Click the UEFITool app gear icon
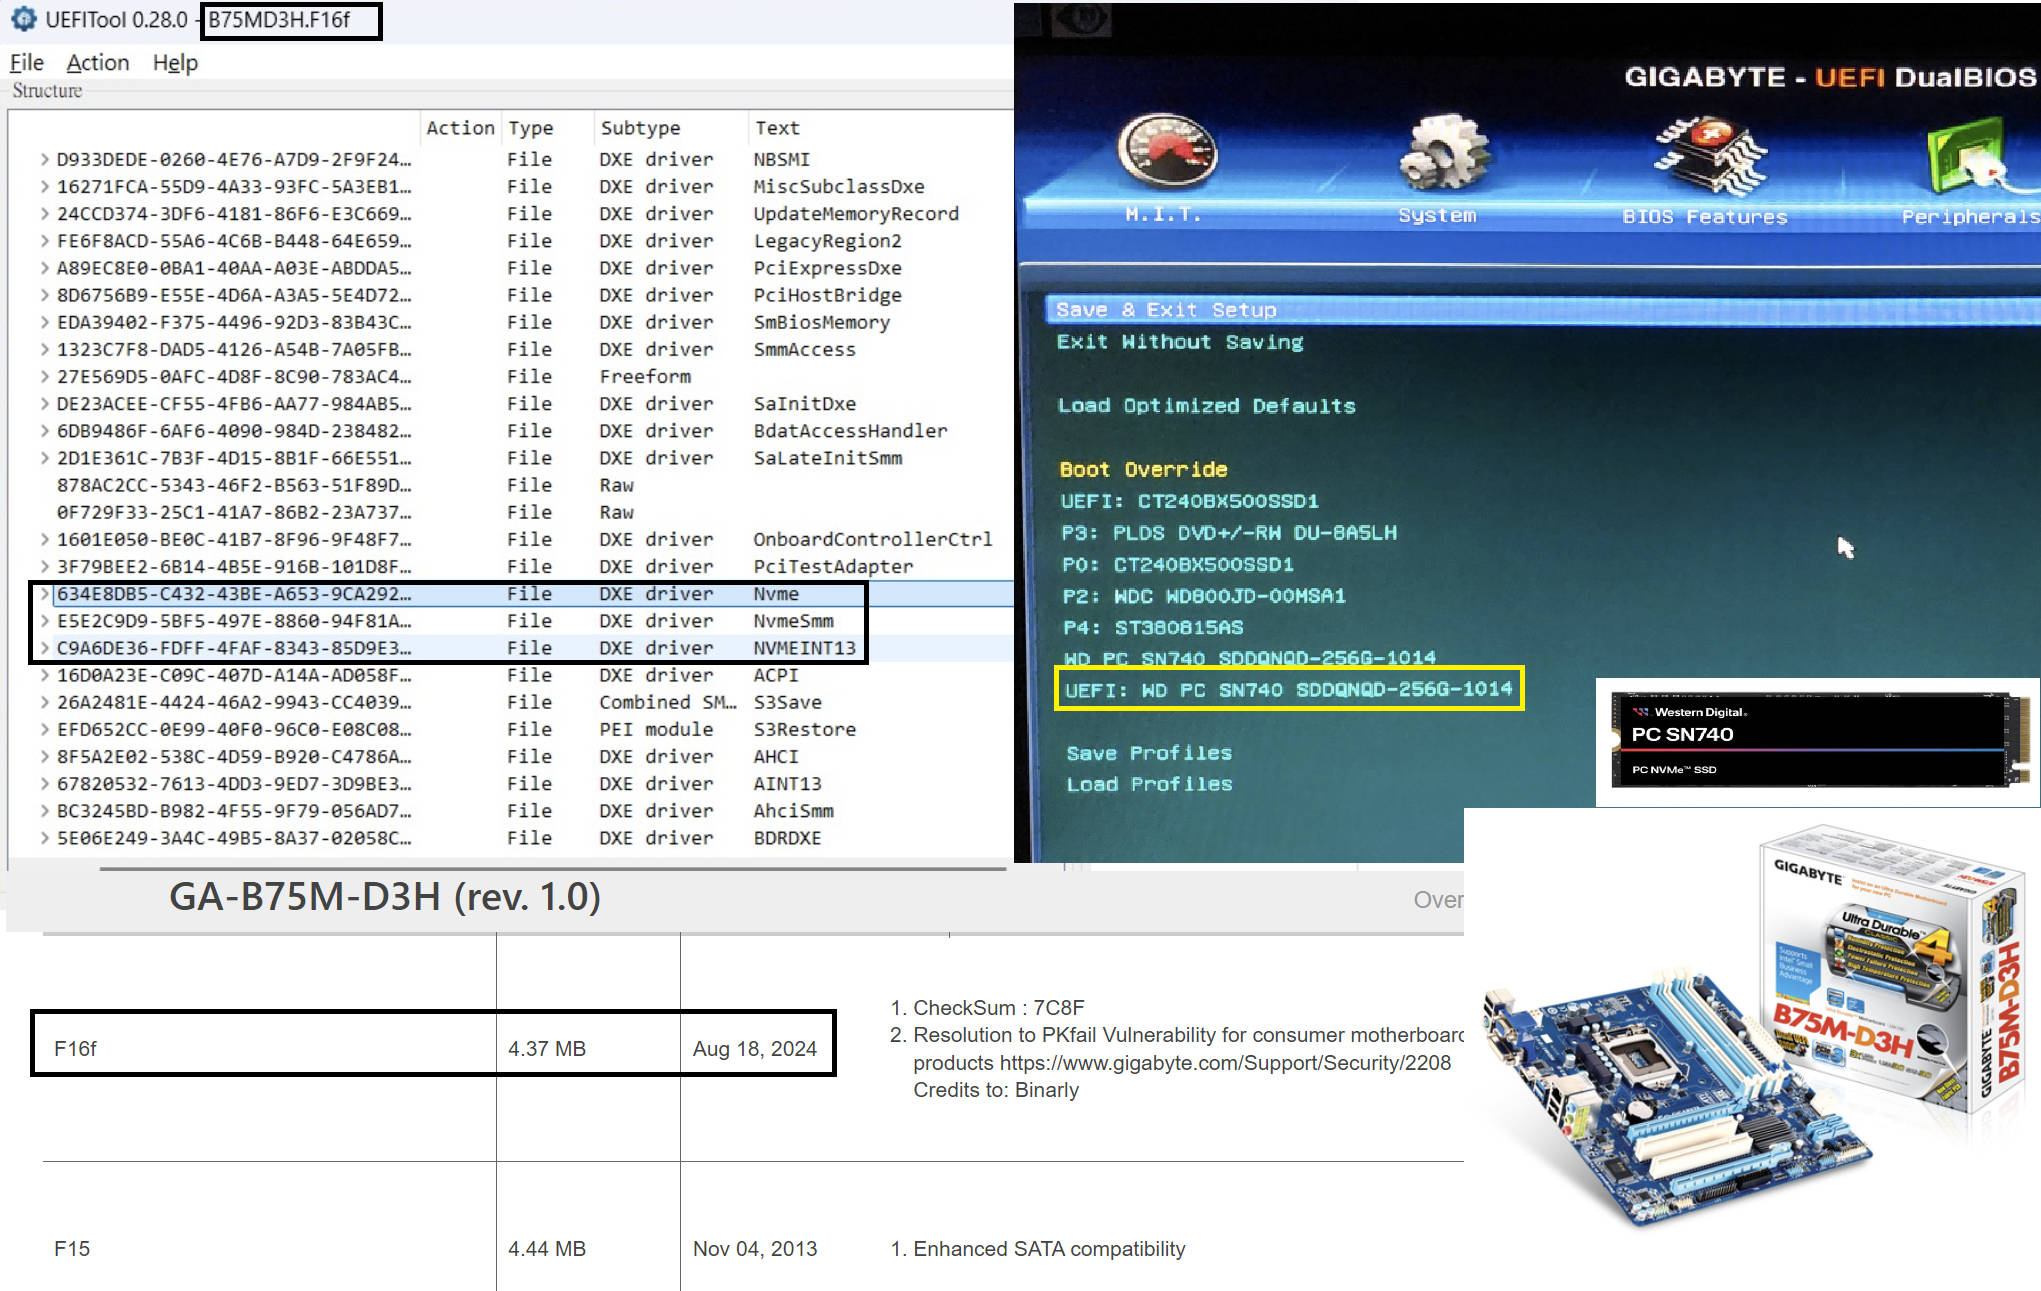The image size is (2041, 1291). [x=23, y=19]
